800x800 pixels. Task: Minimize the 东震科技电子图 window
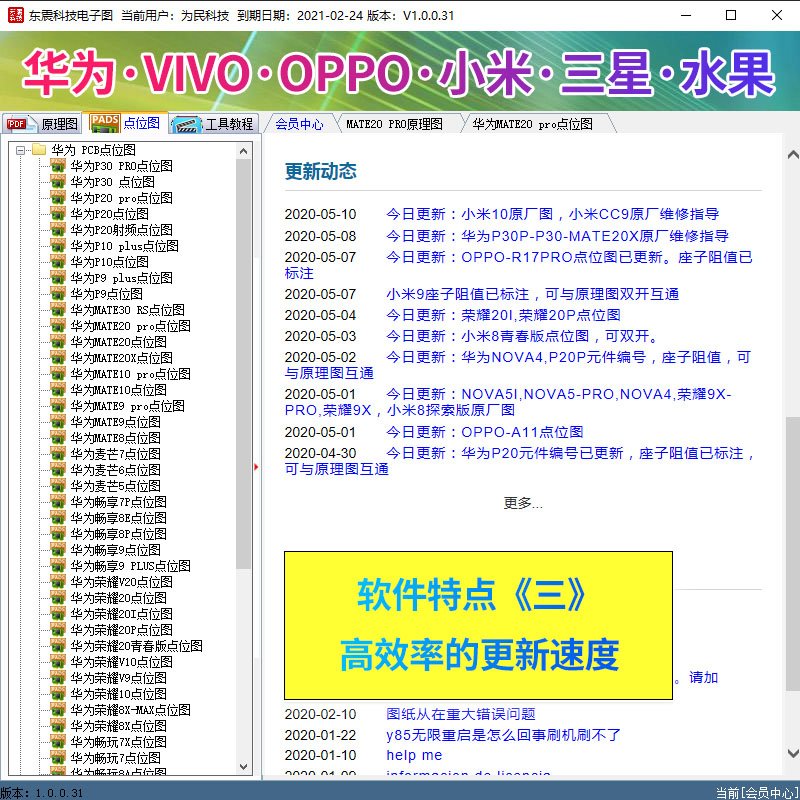[x=686, y=15]
